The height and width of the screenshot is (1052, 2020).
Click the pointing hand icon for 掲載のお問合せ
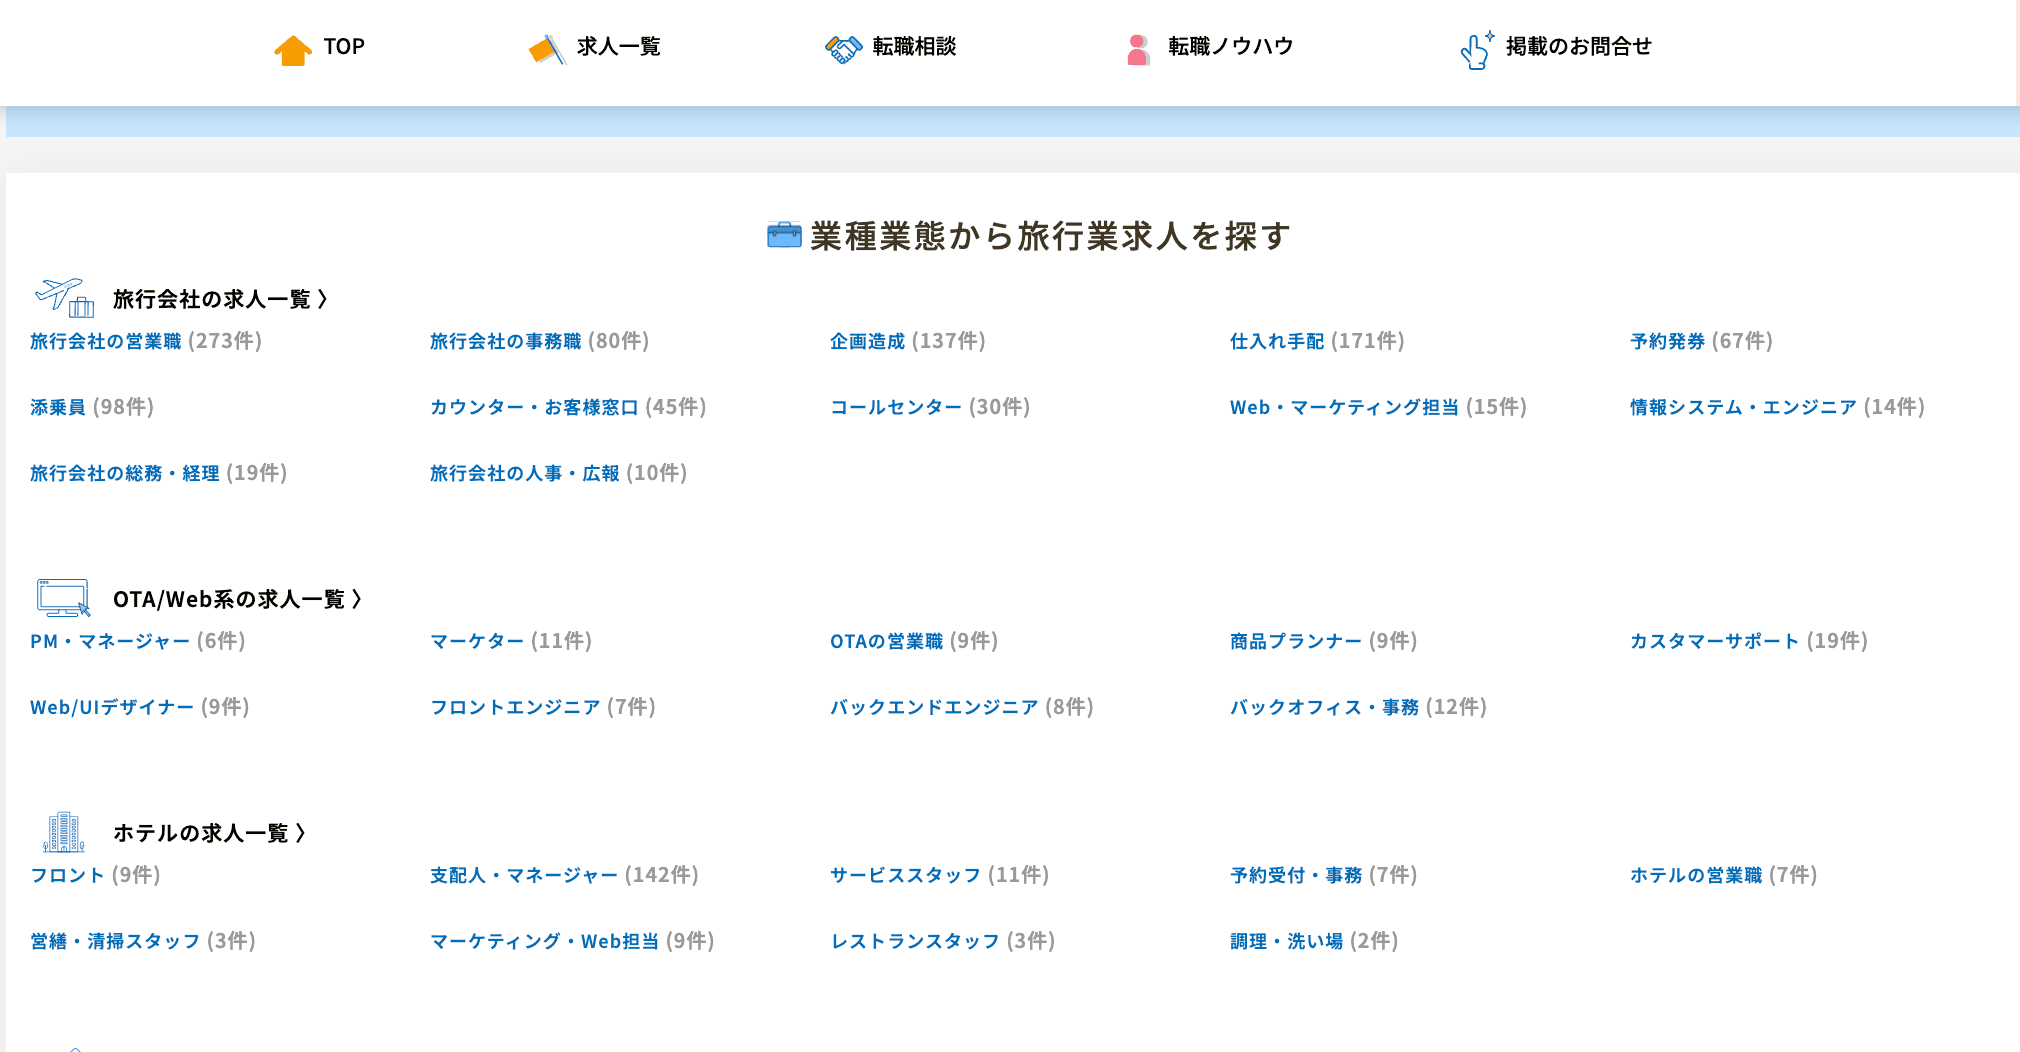(1476, 49)
